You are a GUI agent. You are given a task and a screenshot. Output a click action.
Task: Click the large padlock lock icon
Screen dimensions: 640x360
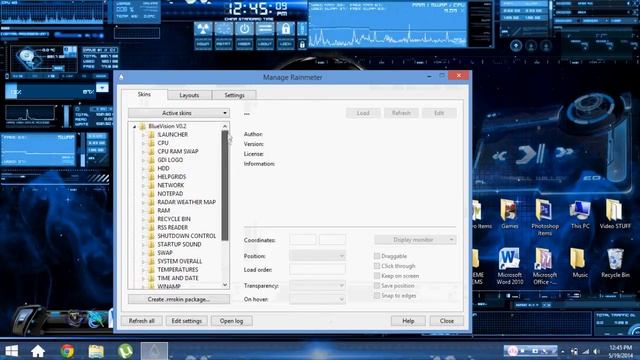pos(286,29)
